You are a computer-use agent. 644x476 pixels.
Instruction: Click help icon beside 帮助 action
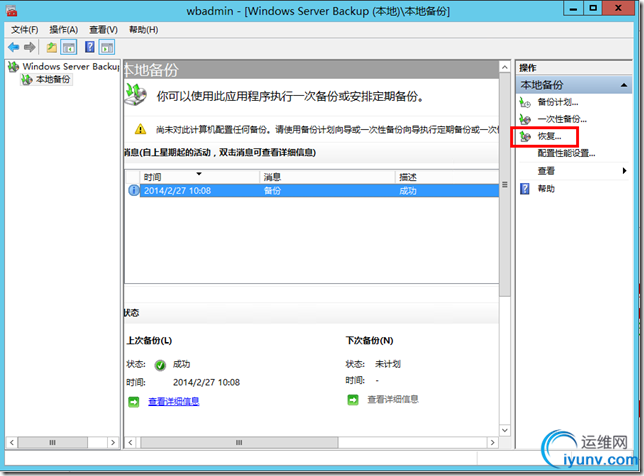tap(525, 189)
